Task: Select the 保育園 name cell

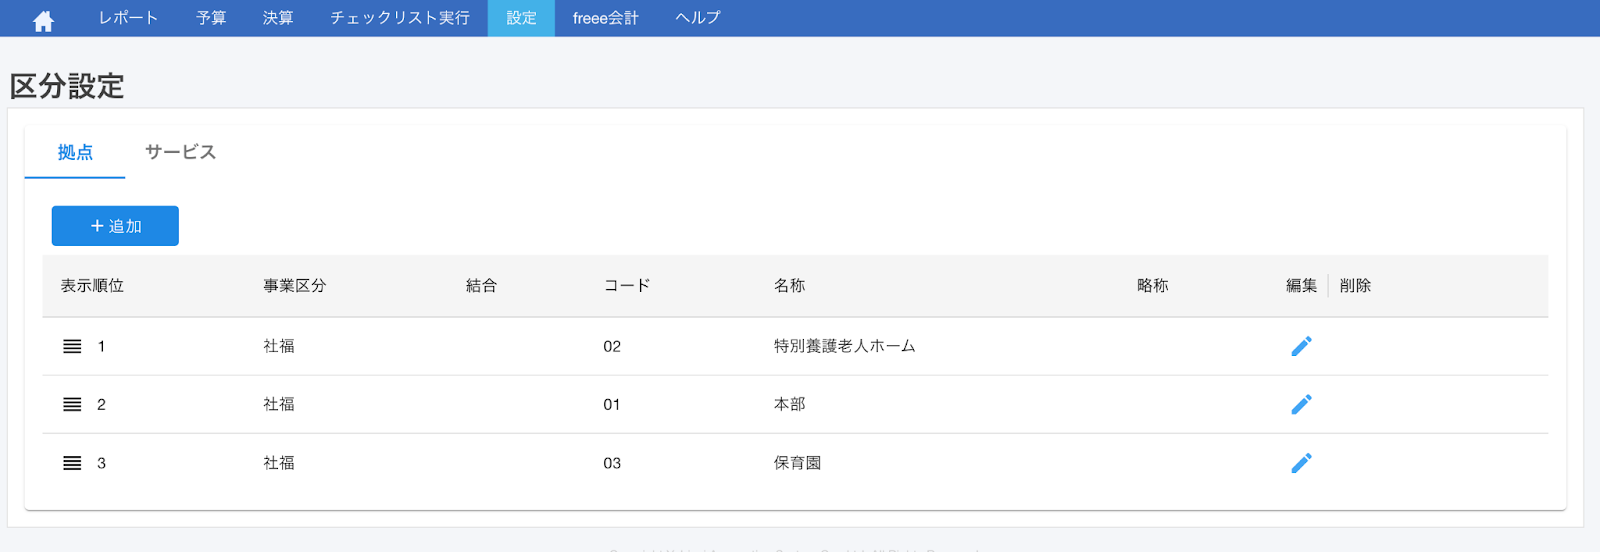Action: (797, 463)
